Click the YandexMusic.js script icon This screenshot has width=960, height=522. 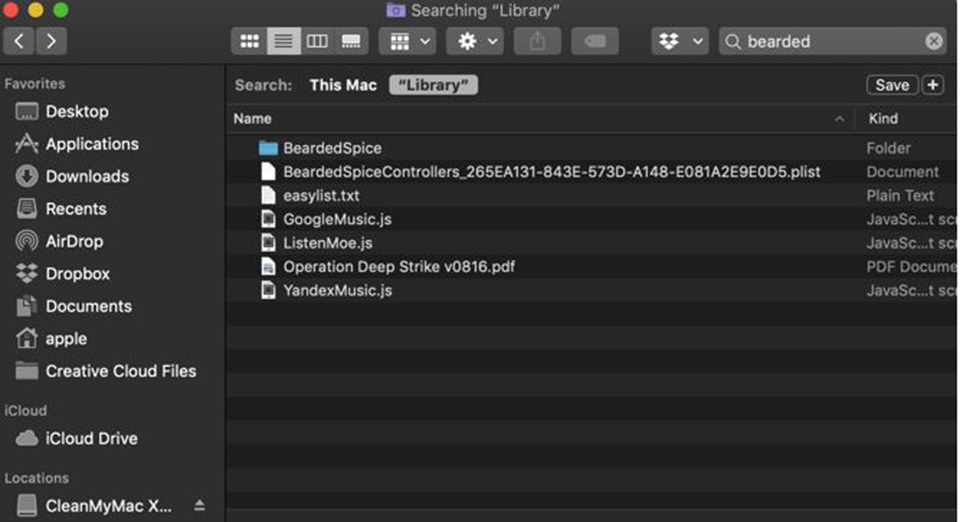click(268, 290)
